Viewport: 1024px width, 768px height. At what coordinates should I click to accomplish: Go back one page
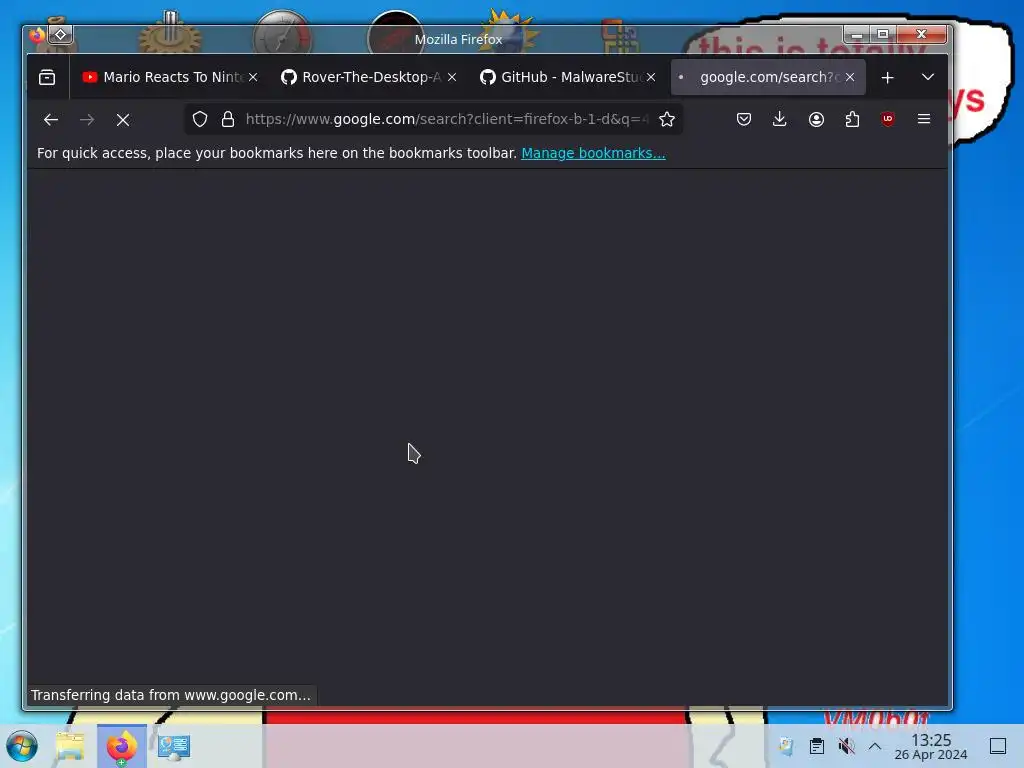pyautogui.click(x=50, y=120)
